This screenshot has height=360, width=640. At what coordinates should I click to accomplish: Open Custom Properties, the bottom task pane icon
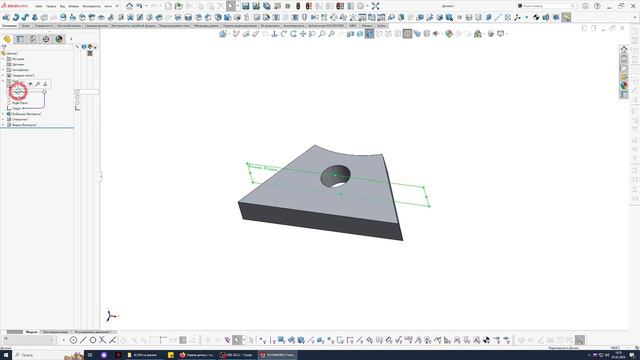point(624,94)
